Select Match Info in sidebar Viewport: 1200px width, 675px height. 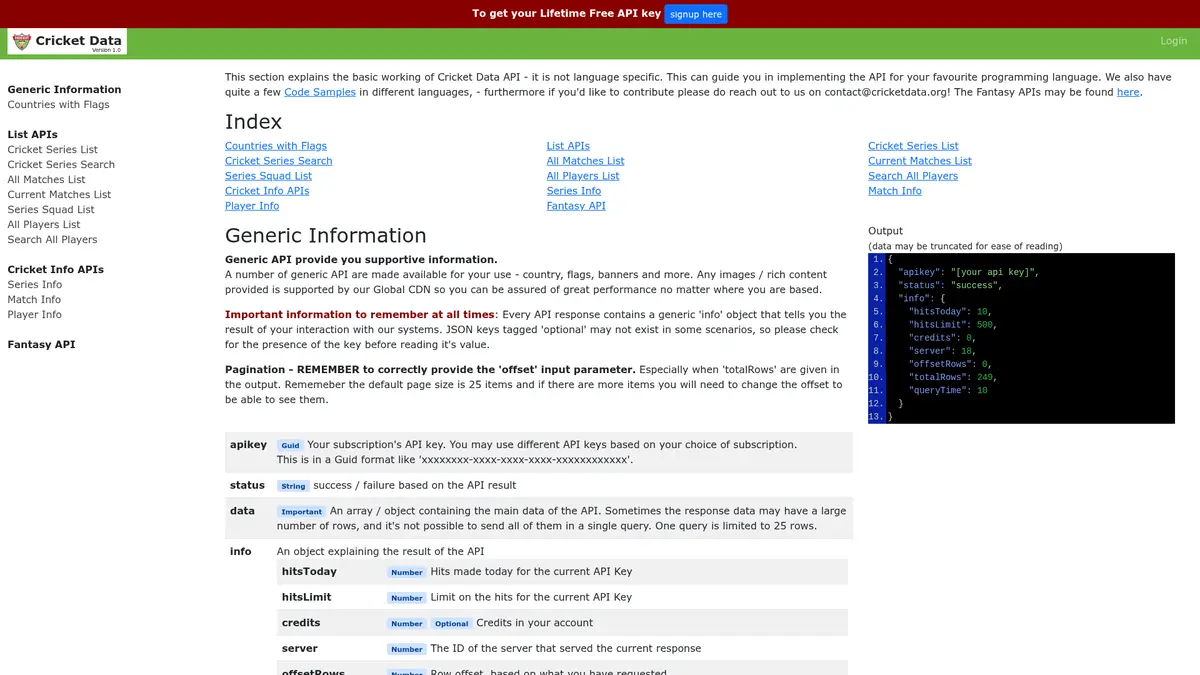click(34, 300)
